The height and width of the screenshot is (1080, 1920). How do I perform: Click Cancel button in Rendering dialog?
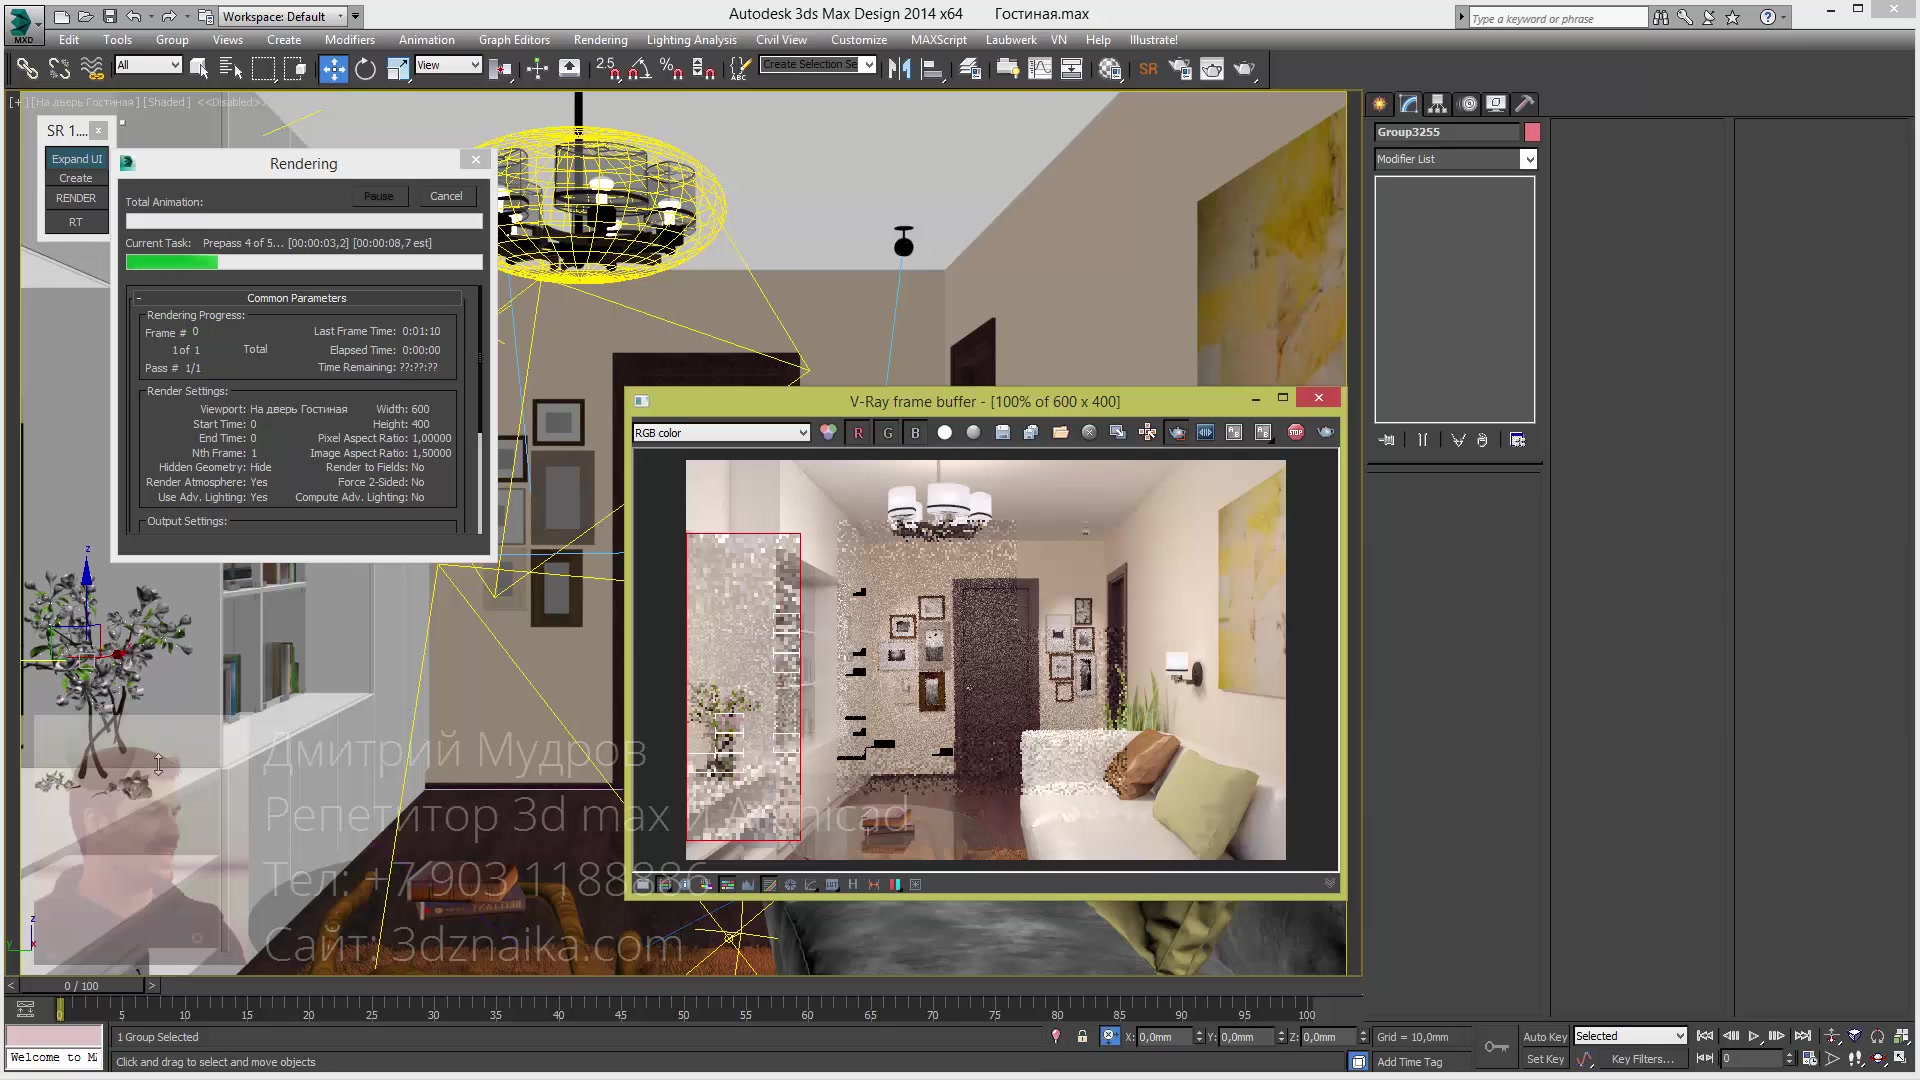446,194
